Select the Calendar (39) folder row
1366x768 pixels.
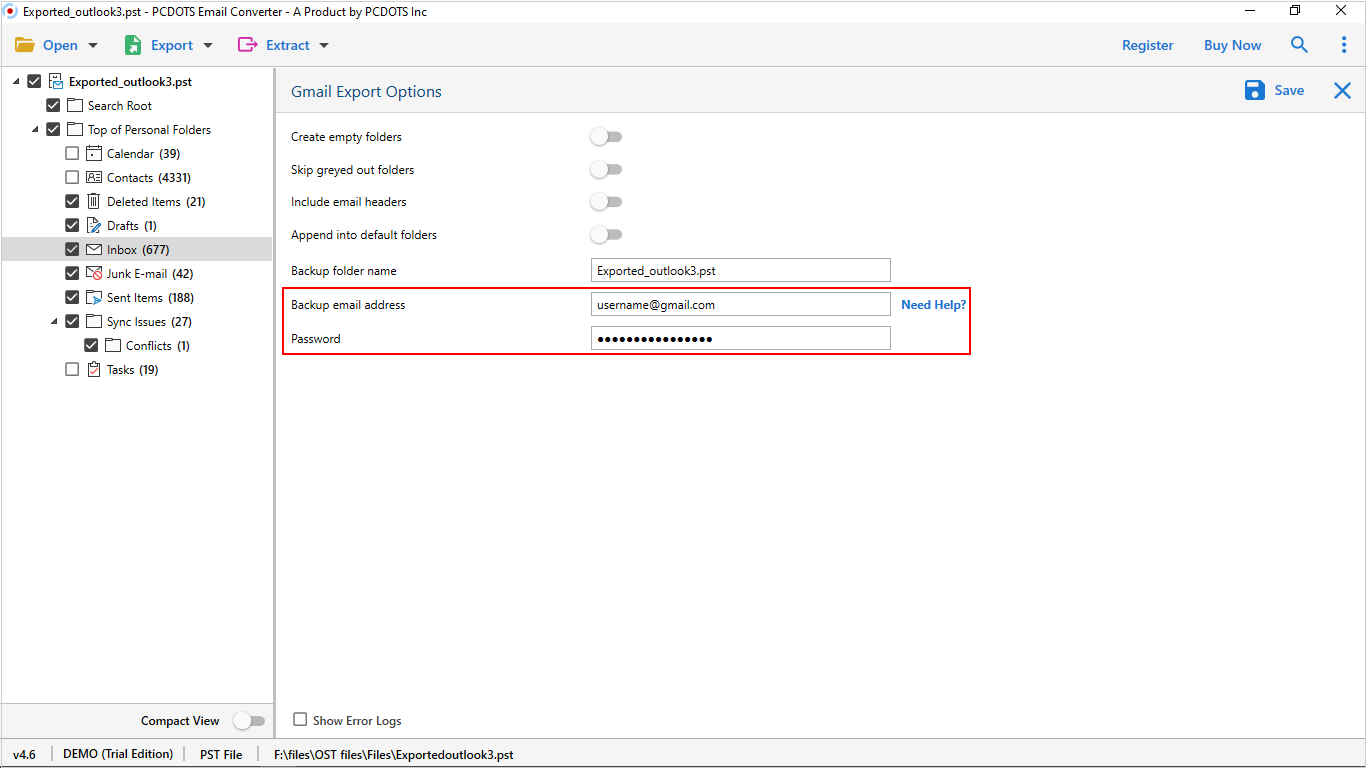pos(137,154)
